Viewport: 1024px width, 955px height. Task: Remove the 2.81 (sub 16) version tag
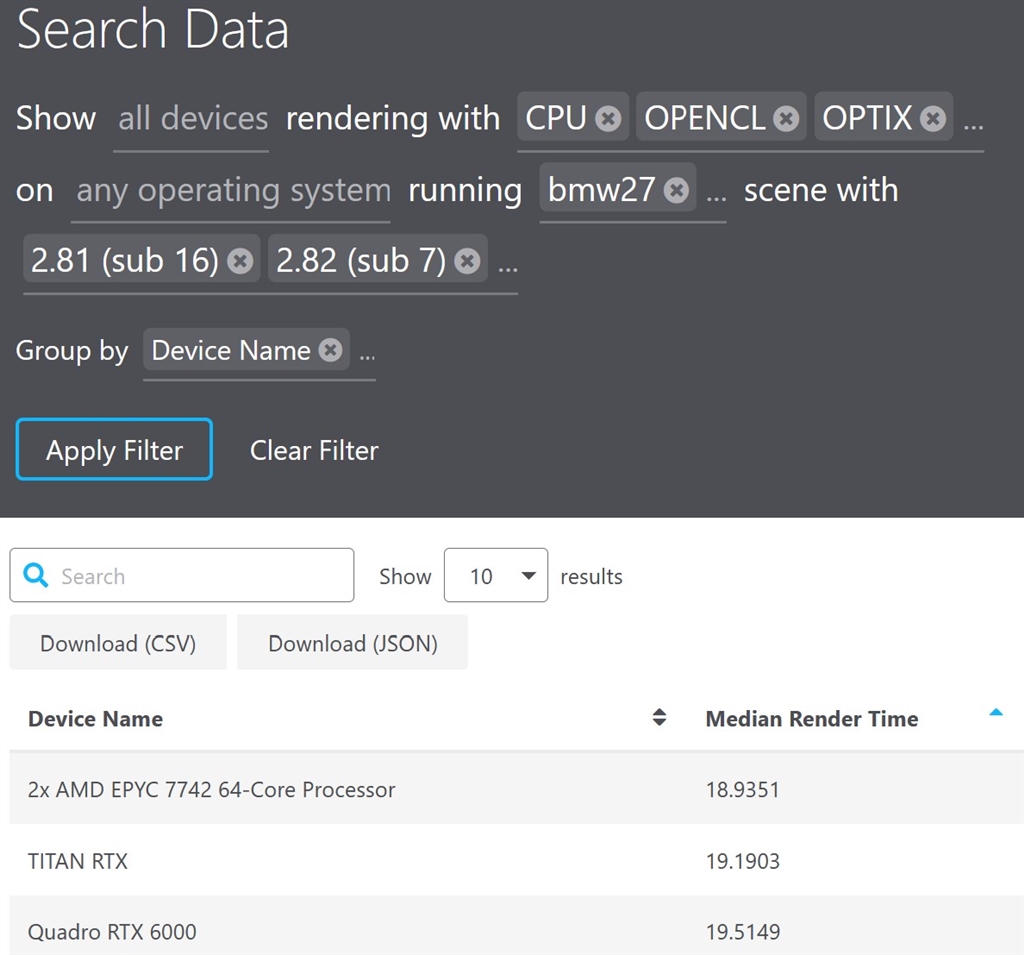[240, 261]
